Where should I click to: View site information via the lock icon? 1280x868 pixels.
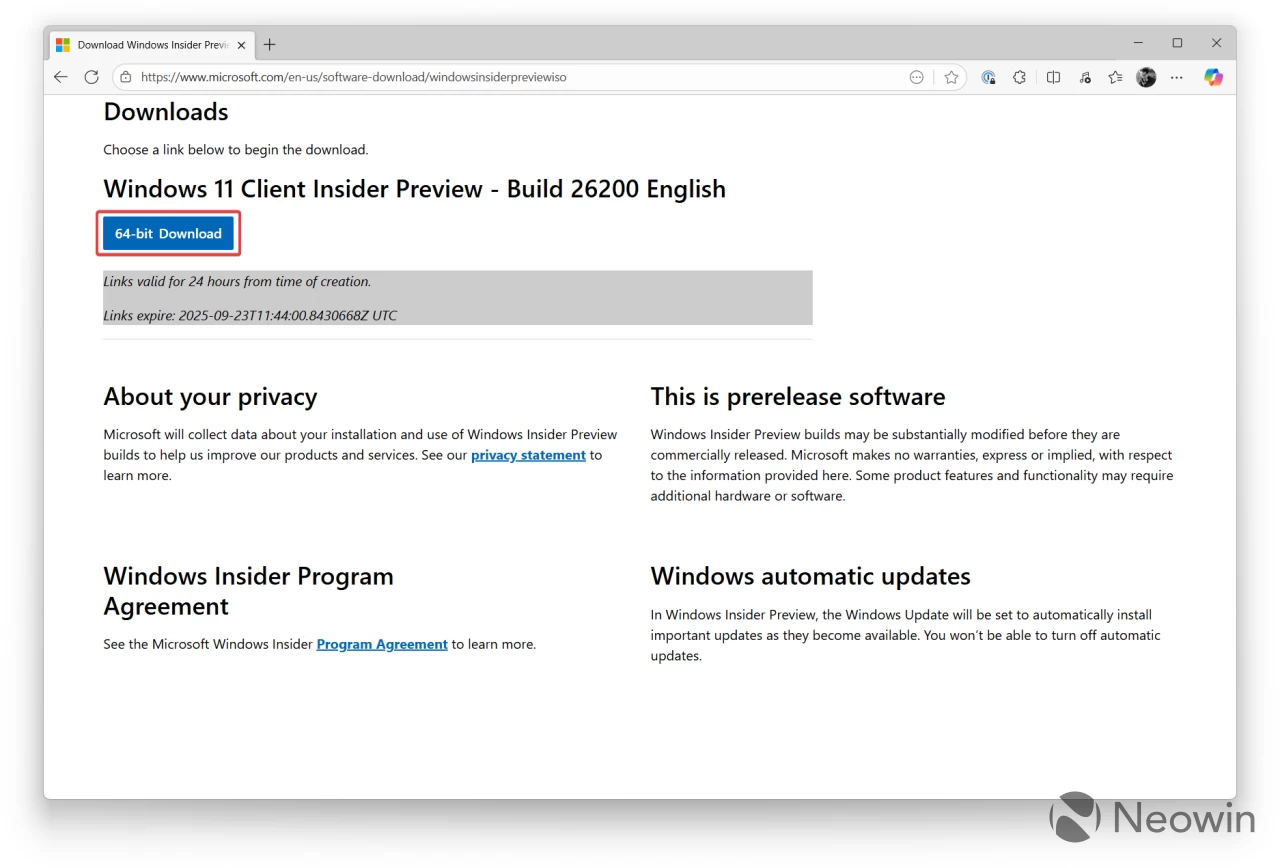[125, 77]
